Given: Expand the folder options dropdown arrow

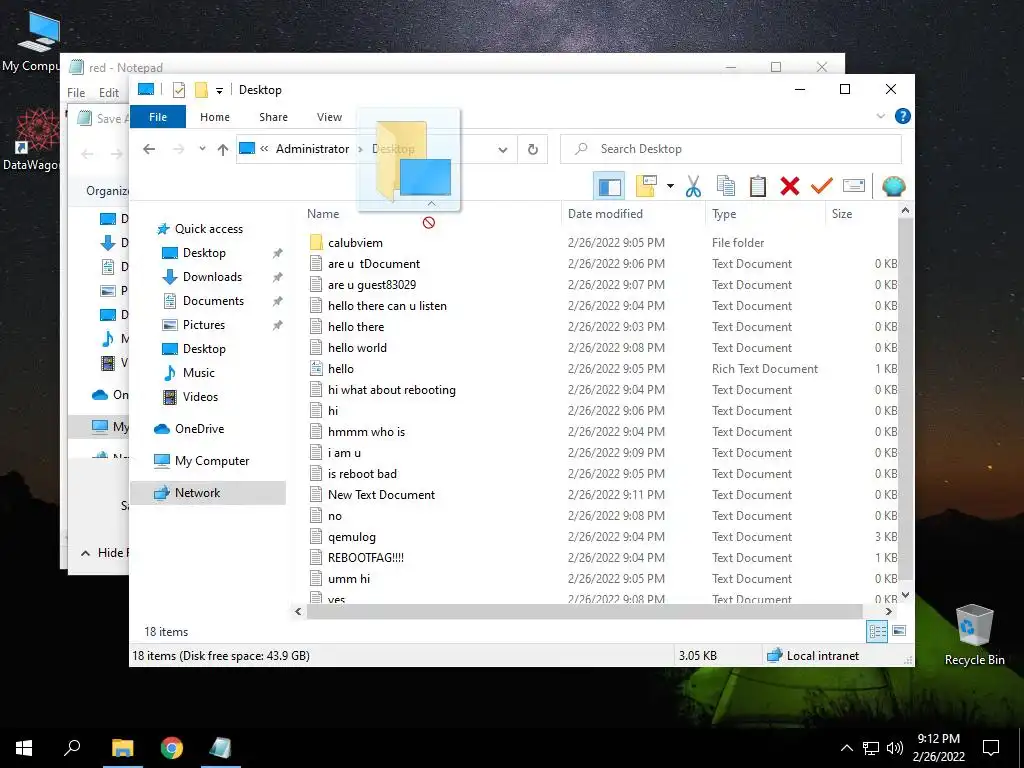Looking at the screenshot, I should click(670, 187).
